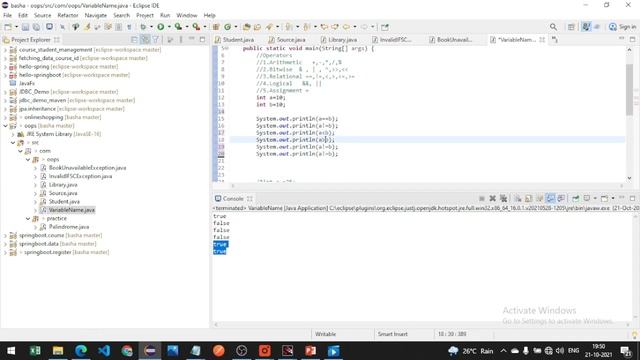This screenshot has width=640, height=360.
Task: Select Palindrome.java in the tree
Action: [69, 227]
